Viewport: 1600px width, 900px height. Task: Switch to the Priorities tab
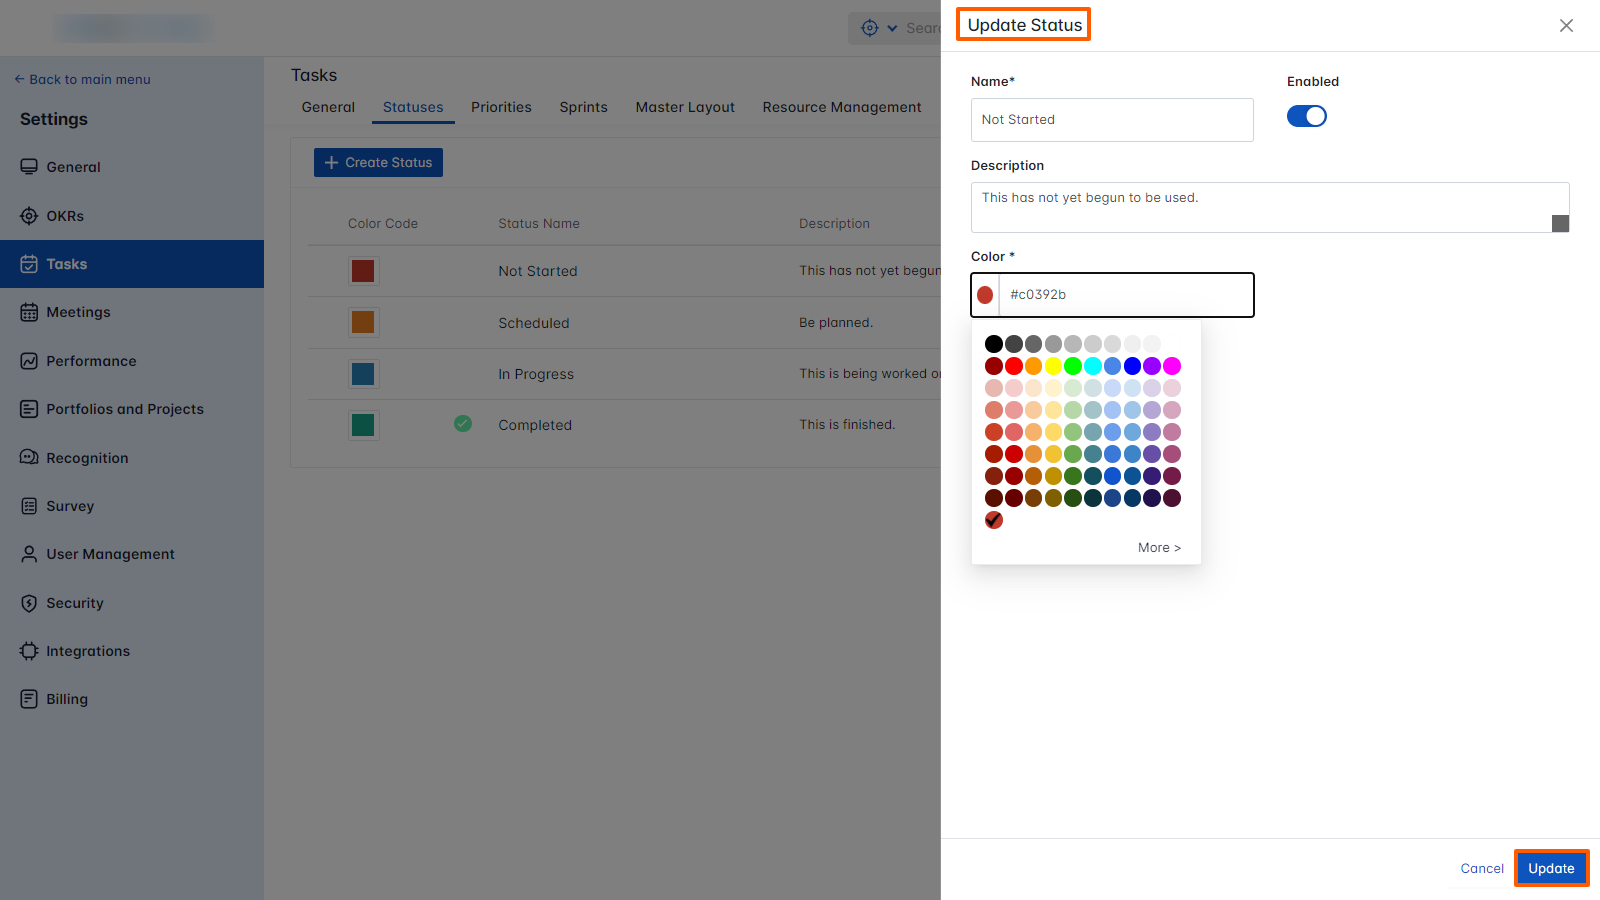501,107
